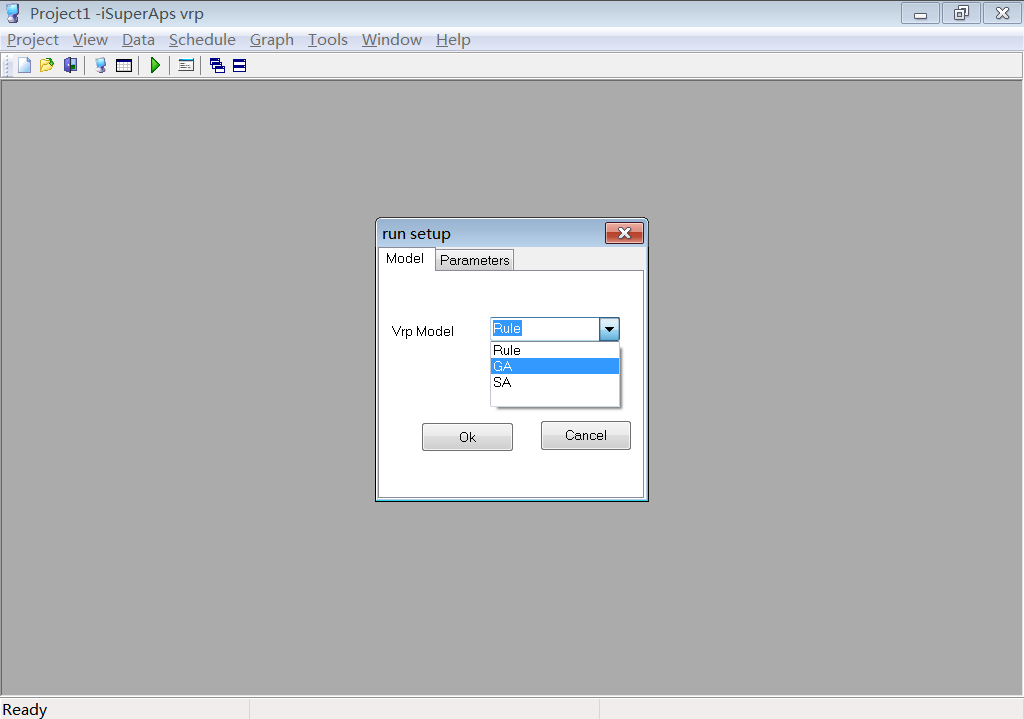
Task: Pick the Rule option in dropdown list
Action: click(x=555, y=350)
